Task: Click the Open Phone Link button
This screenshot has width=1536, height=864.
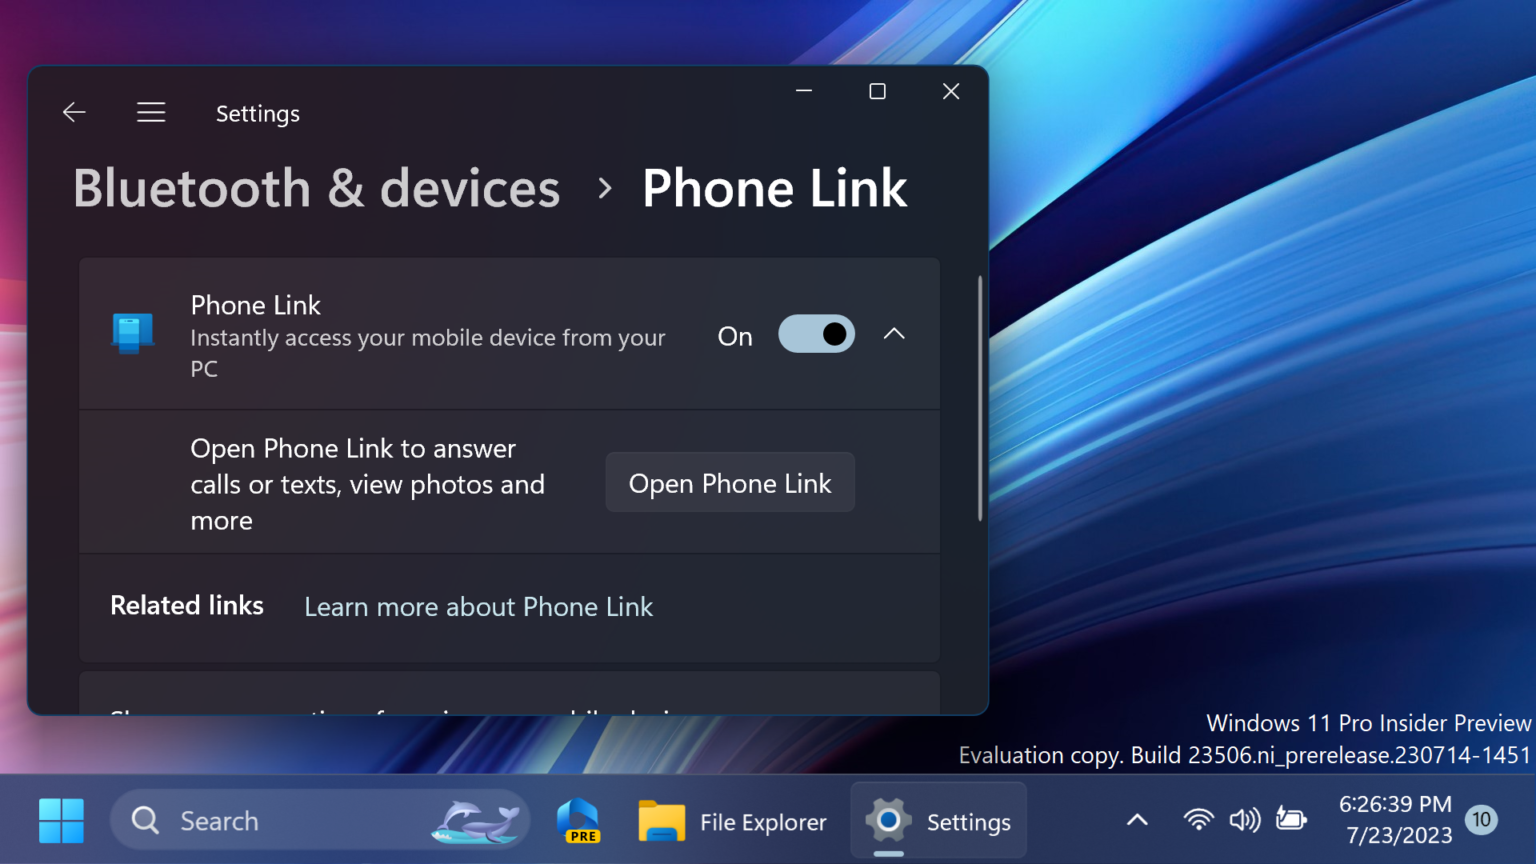Action: (x=729, y=482)
